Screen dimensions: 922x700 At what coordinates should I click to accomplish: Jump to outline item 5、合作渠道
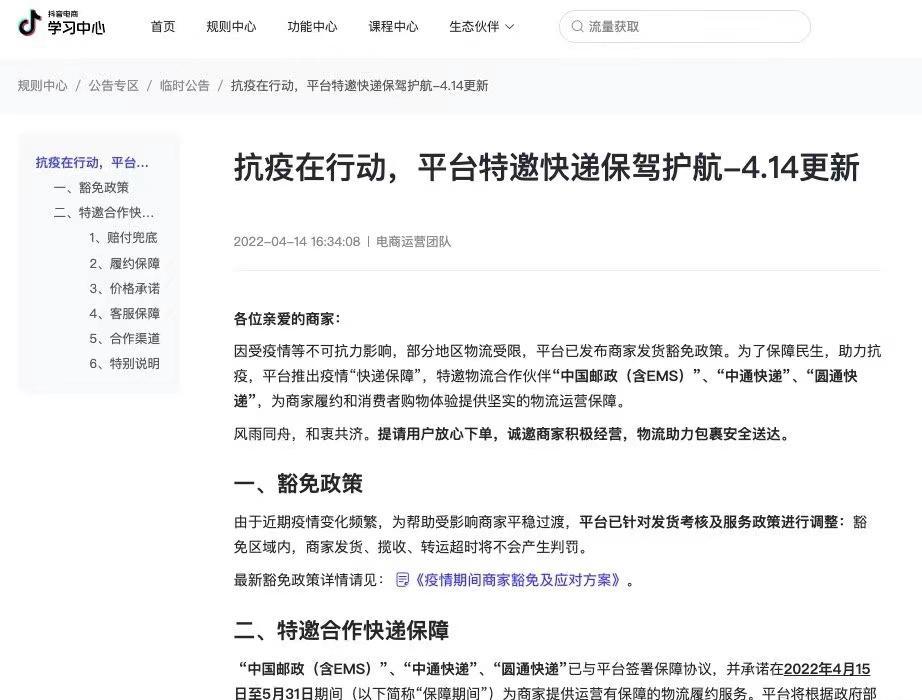[x=125, y=338]
